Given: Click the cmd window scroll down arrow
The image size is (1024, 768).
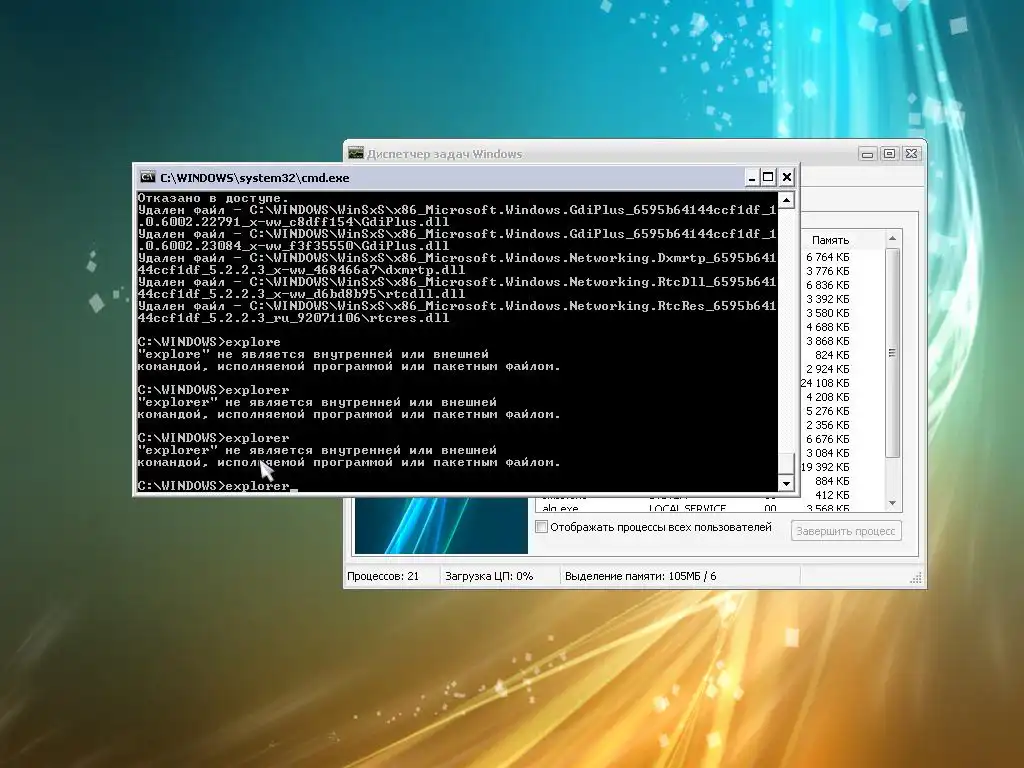Looking at the screenshot, I should coord(786,483).
